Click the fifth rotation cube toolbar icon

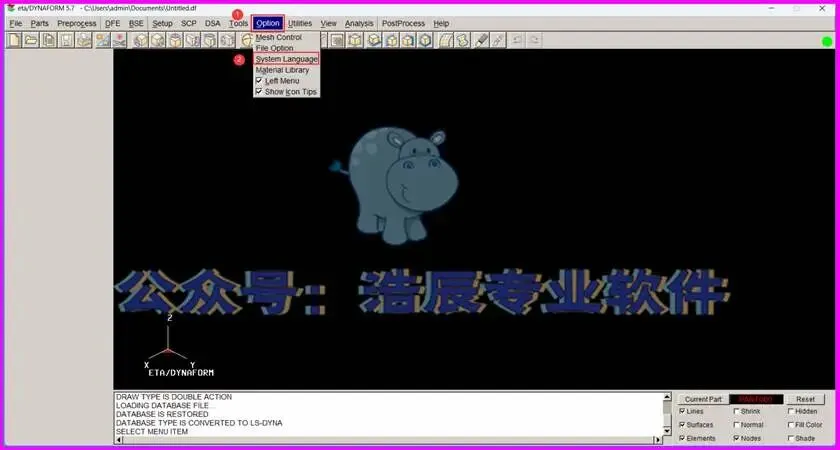(210, 40)
